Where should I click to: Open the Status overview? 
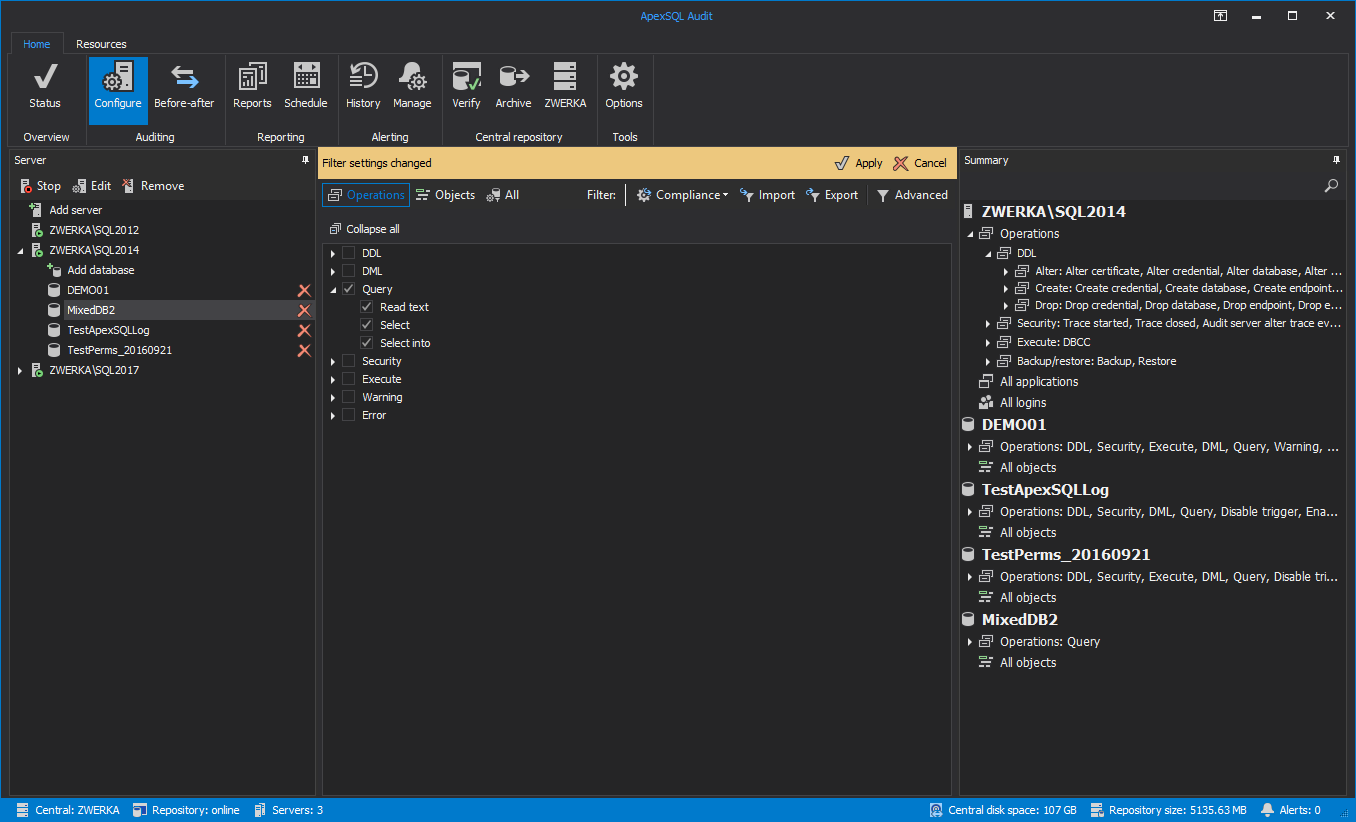(x=45, y=87)
